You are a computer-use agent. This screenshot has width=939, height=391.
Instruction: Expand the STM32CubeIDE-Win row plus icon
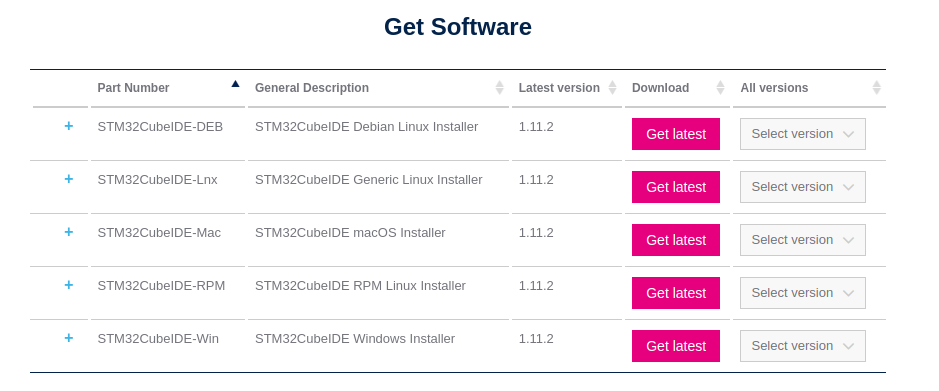tap(68, 338)
